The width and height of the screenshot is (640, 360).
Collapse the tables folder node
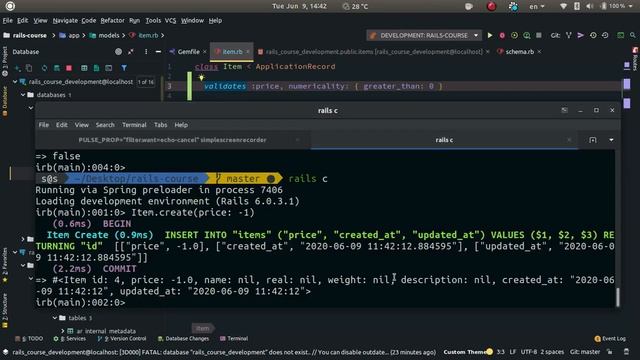point(55,318)
